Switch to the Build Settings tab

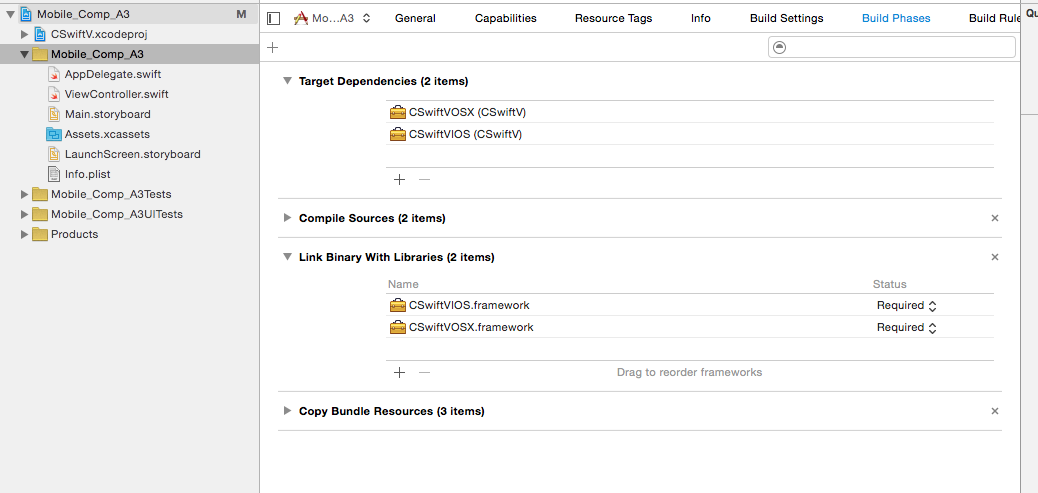click(x=786, y=19)
